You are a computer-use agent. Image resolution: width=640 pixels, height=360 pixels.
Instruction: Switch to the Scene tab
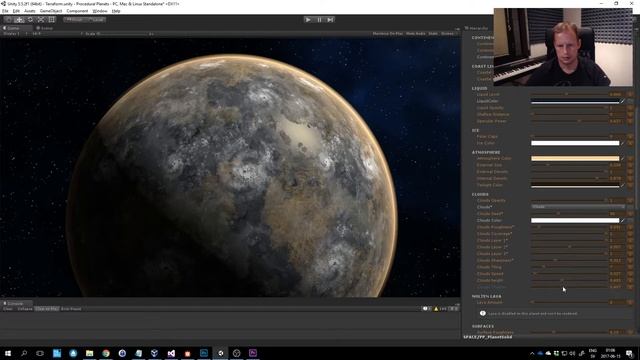pyautogui.click(x=46, y=28)
